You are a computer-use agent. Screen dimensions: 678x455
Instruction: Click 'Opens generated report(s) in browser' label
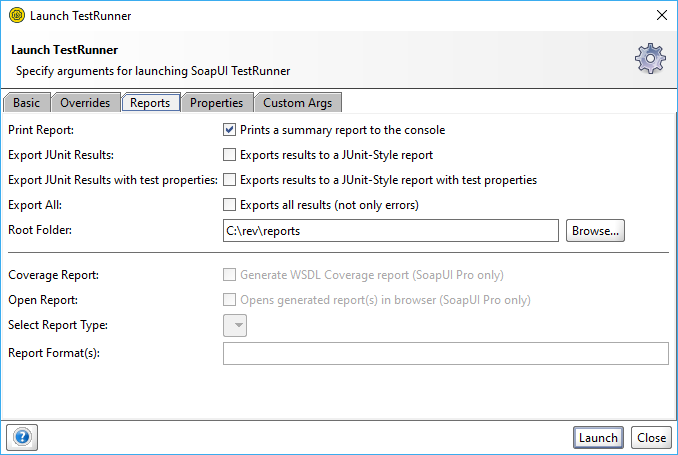385,300
